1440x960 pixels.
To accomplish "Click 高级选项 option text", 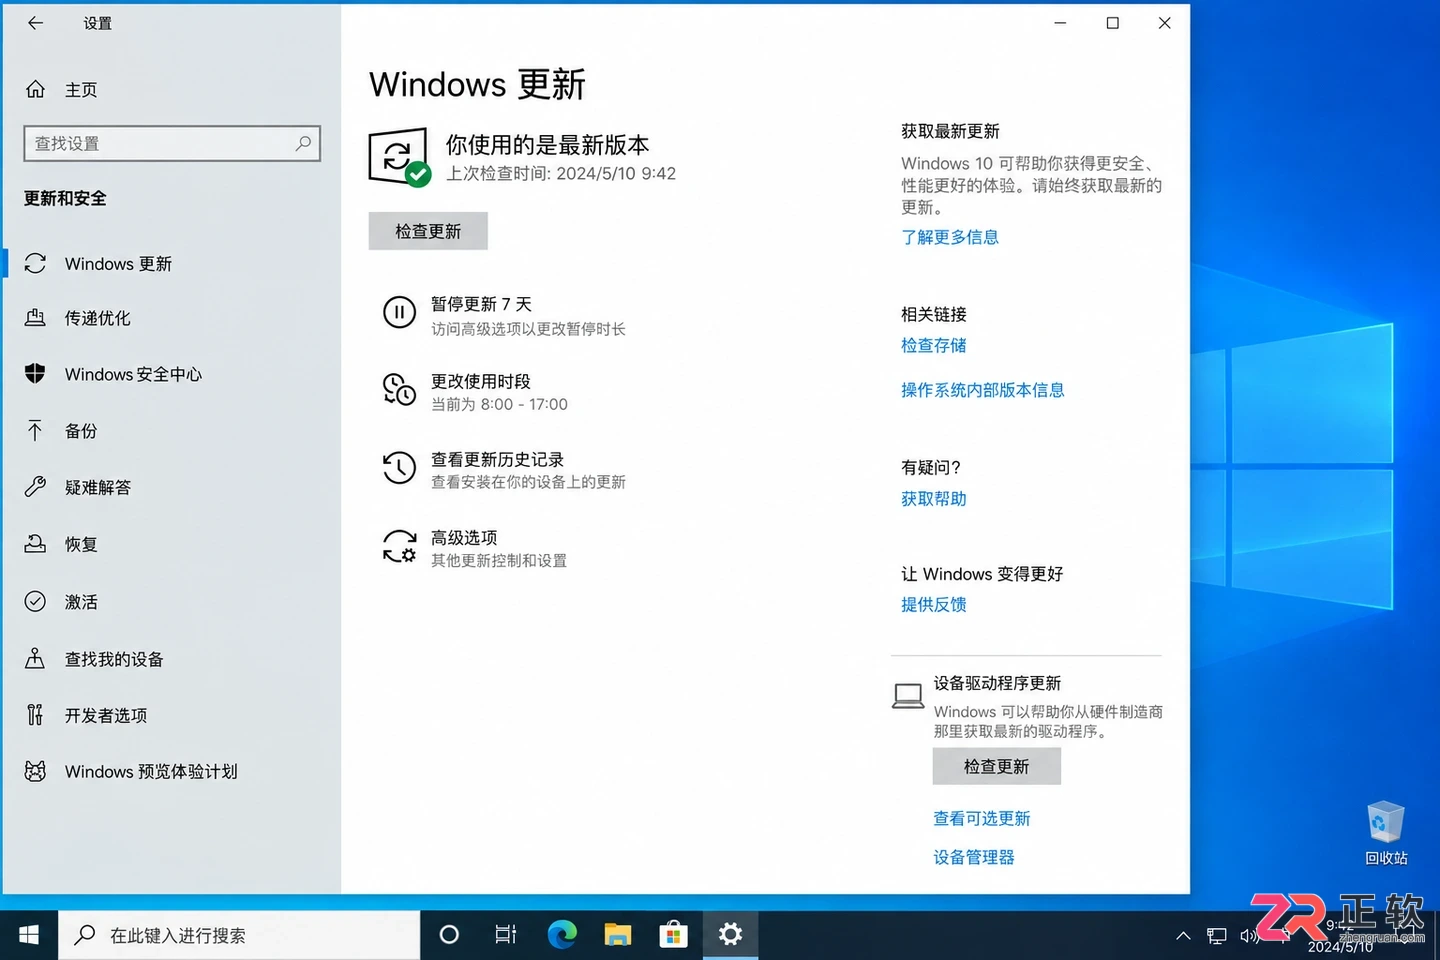I will tap(464, 538).
